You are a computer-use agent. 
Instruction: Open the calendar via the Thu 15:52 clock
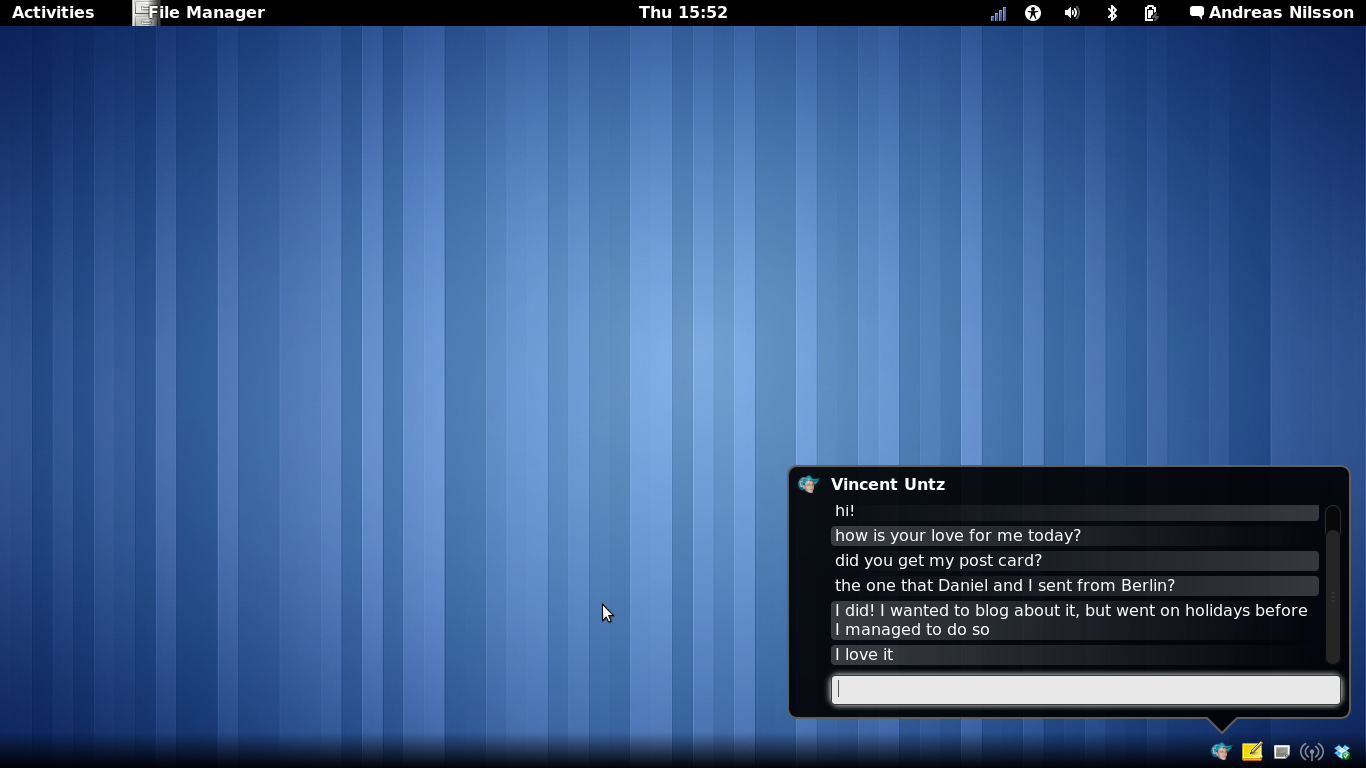click(683, 12)
